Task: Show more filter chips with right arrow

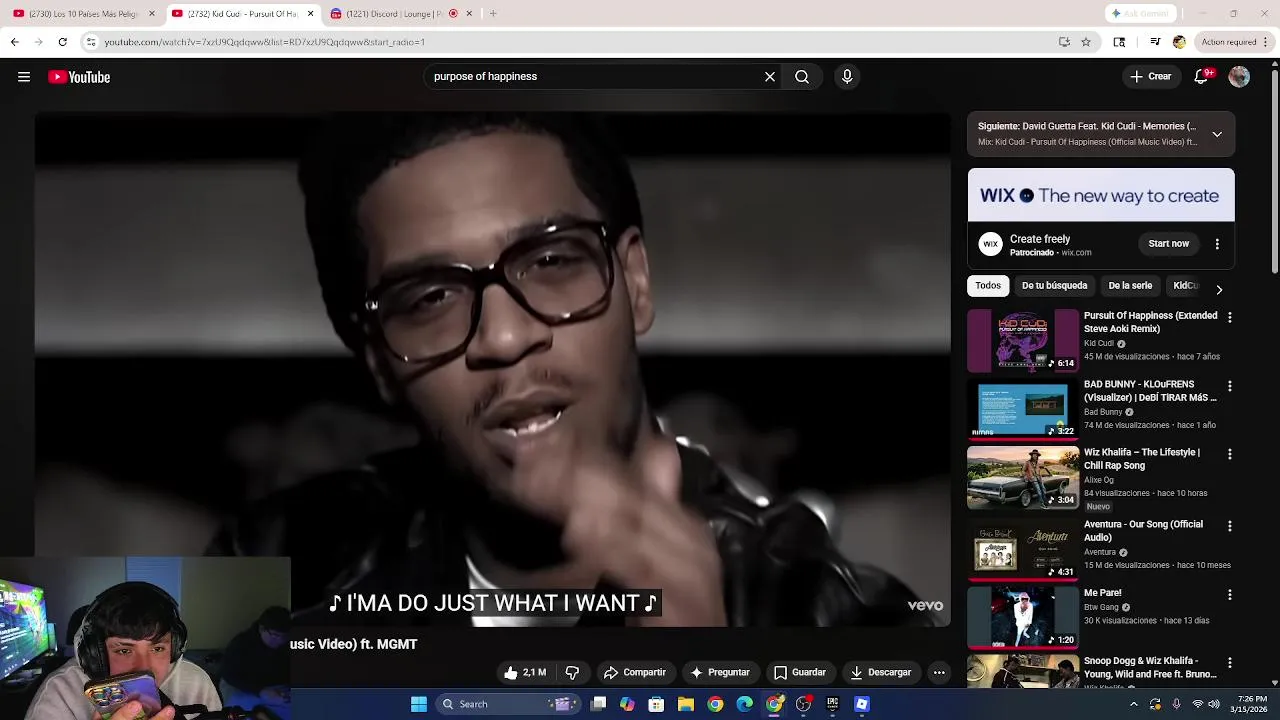Action: coord(1219,290)
